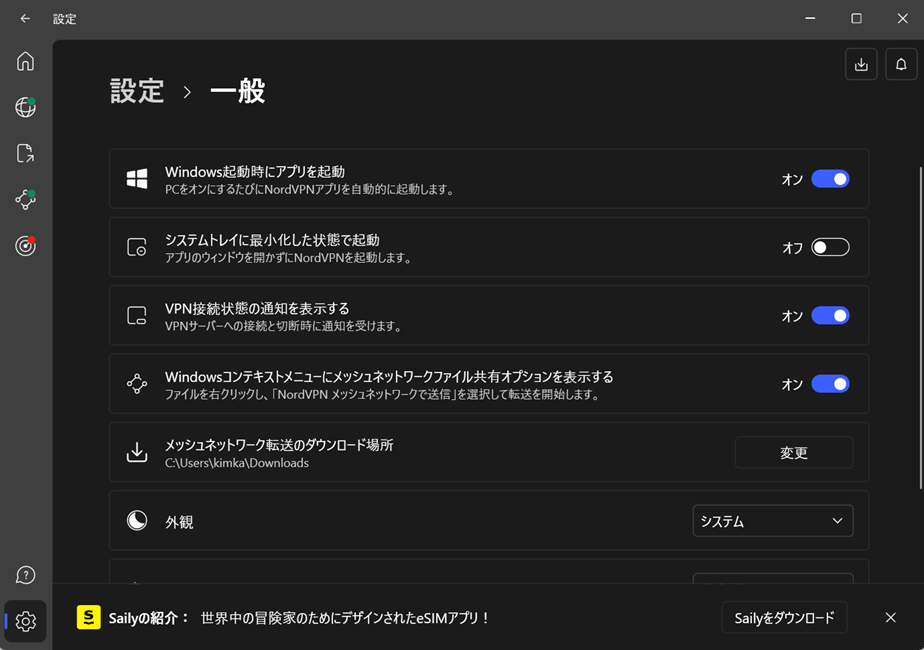The height and width of the screenshot is (650, 924).
Task: Click the Sailyをダウンロード button
Action: click(x=784, y=618)
